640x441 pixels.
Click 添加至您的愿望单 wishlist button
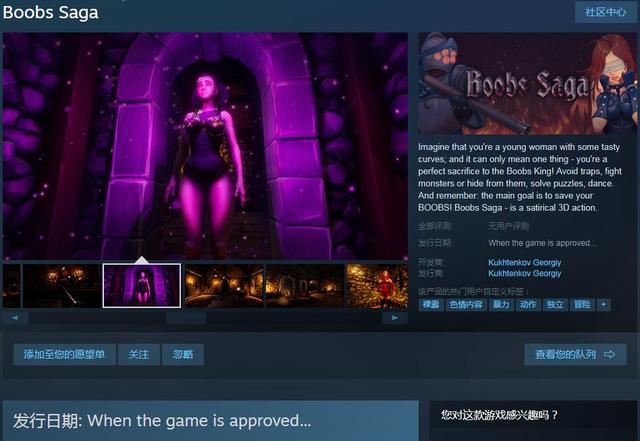(64, 354)
